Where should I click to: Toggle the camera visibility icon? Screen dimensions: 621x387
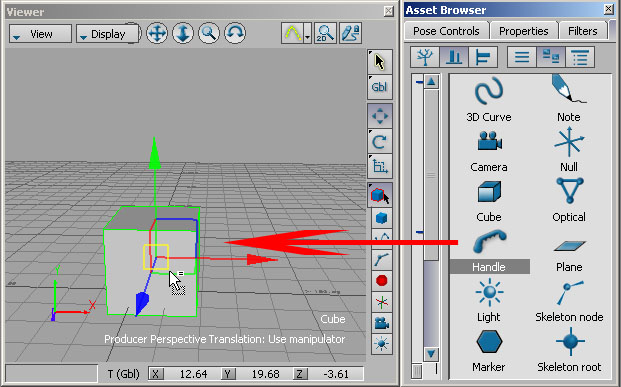coord(382,323)
